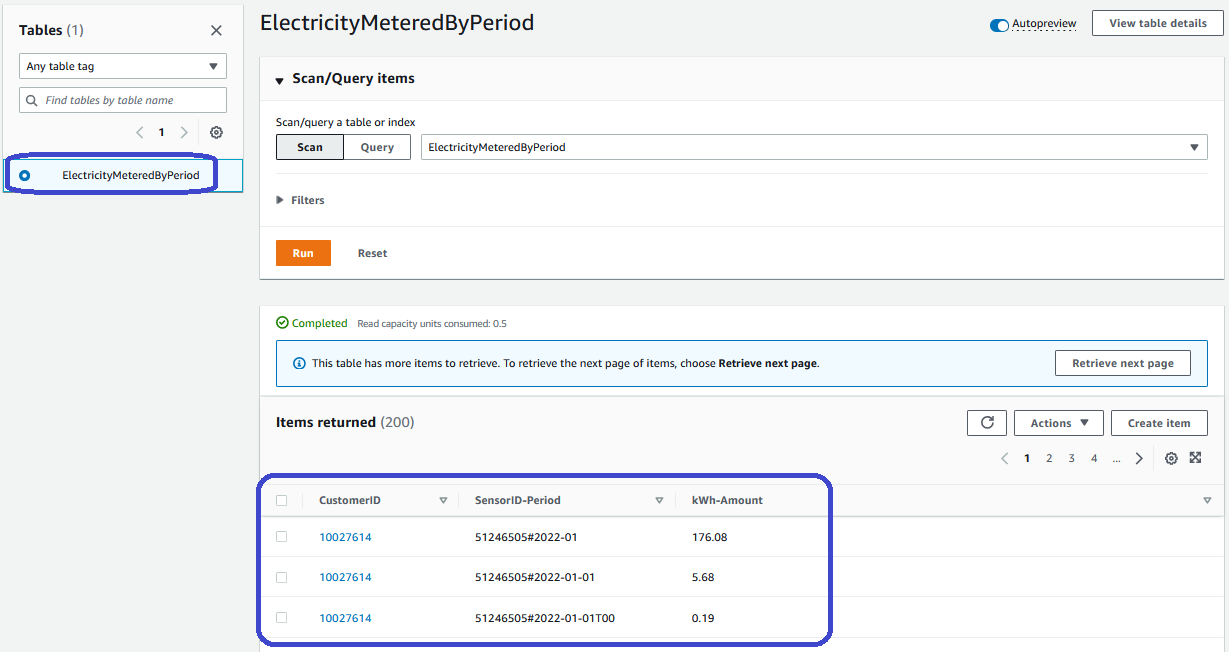
Task: Close the Tables side panel
Action: click(x=216, y=31)
